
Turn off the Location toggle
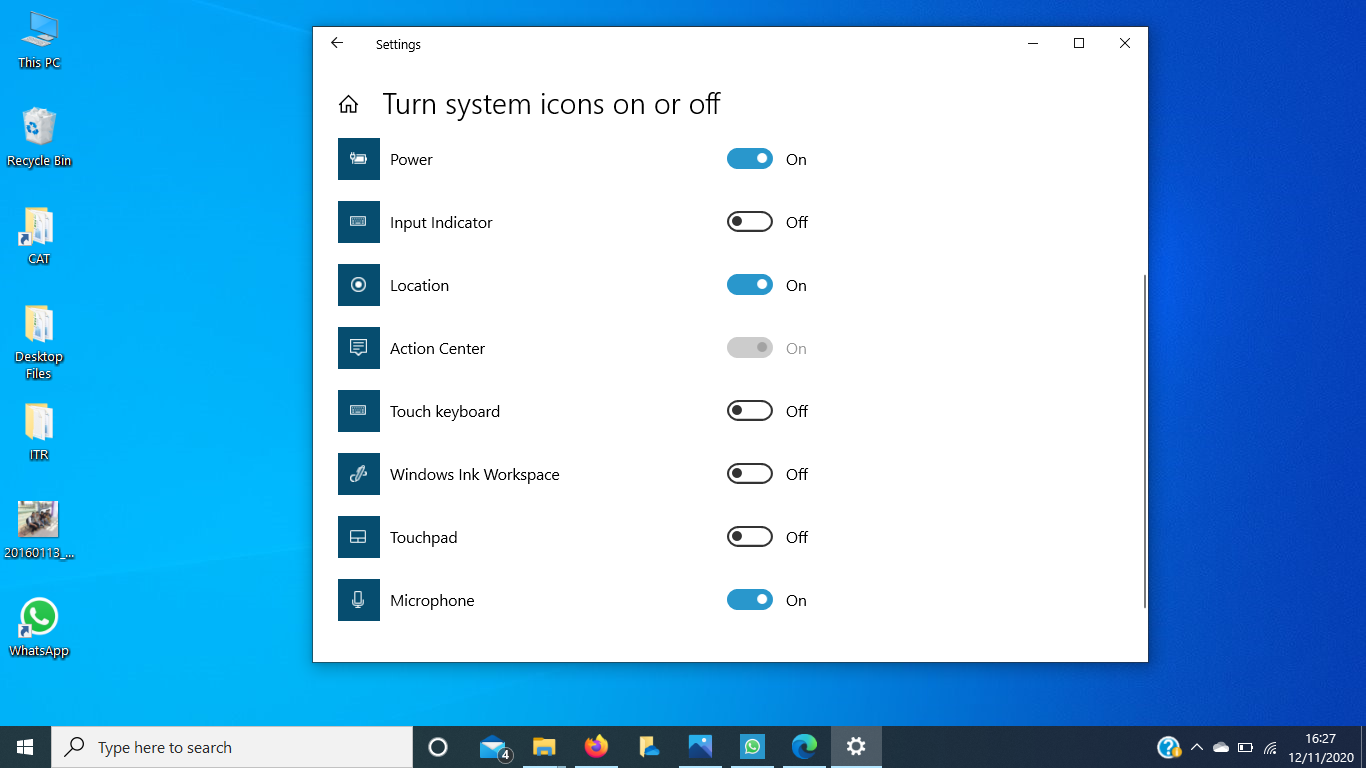coord(750,285)
